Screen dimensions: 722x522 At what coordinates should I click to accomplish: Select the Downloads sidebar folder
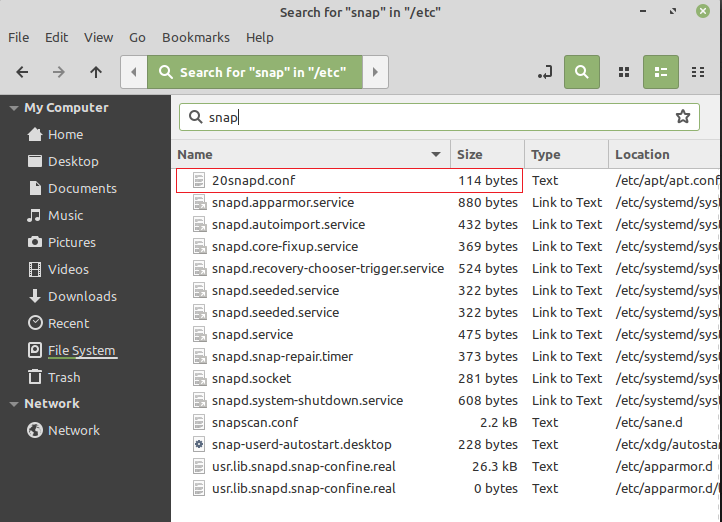(x=82, y=296)
